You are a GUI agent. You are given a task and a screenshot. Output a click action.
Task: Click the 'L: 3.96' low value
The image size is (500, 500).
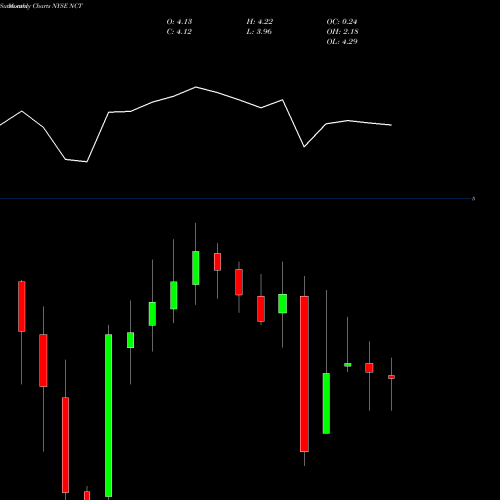259,32
